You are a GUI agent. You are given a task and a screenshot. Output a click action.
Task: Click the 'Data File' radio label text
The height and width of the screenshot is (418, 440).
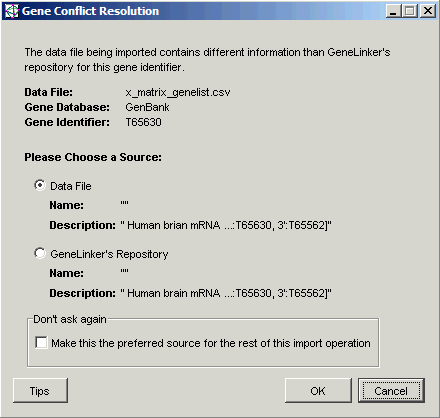71,186
